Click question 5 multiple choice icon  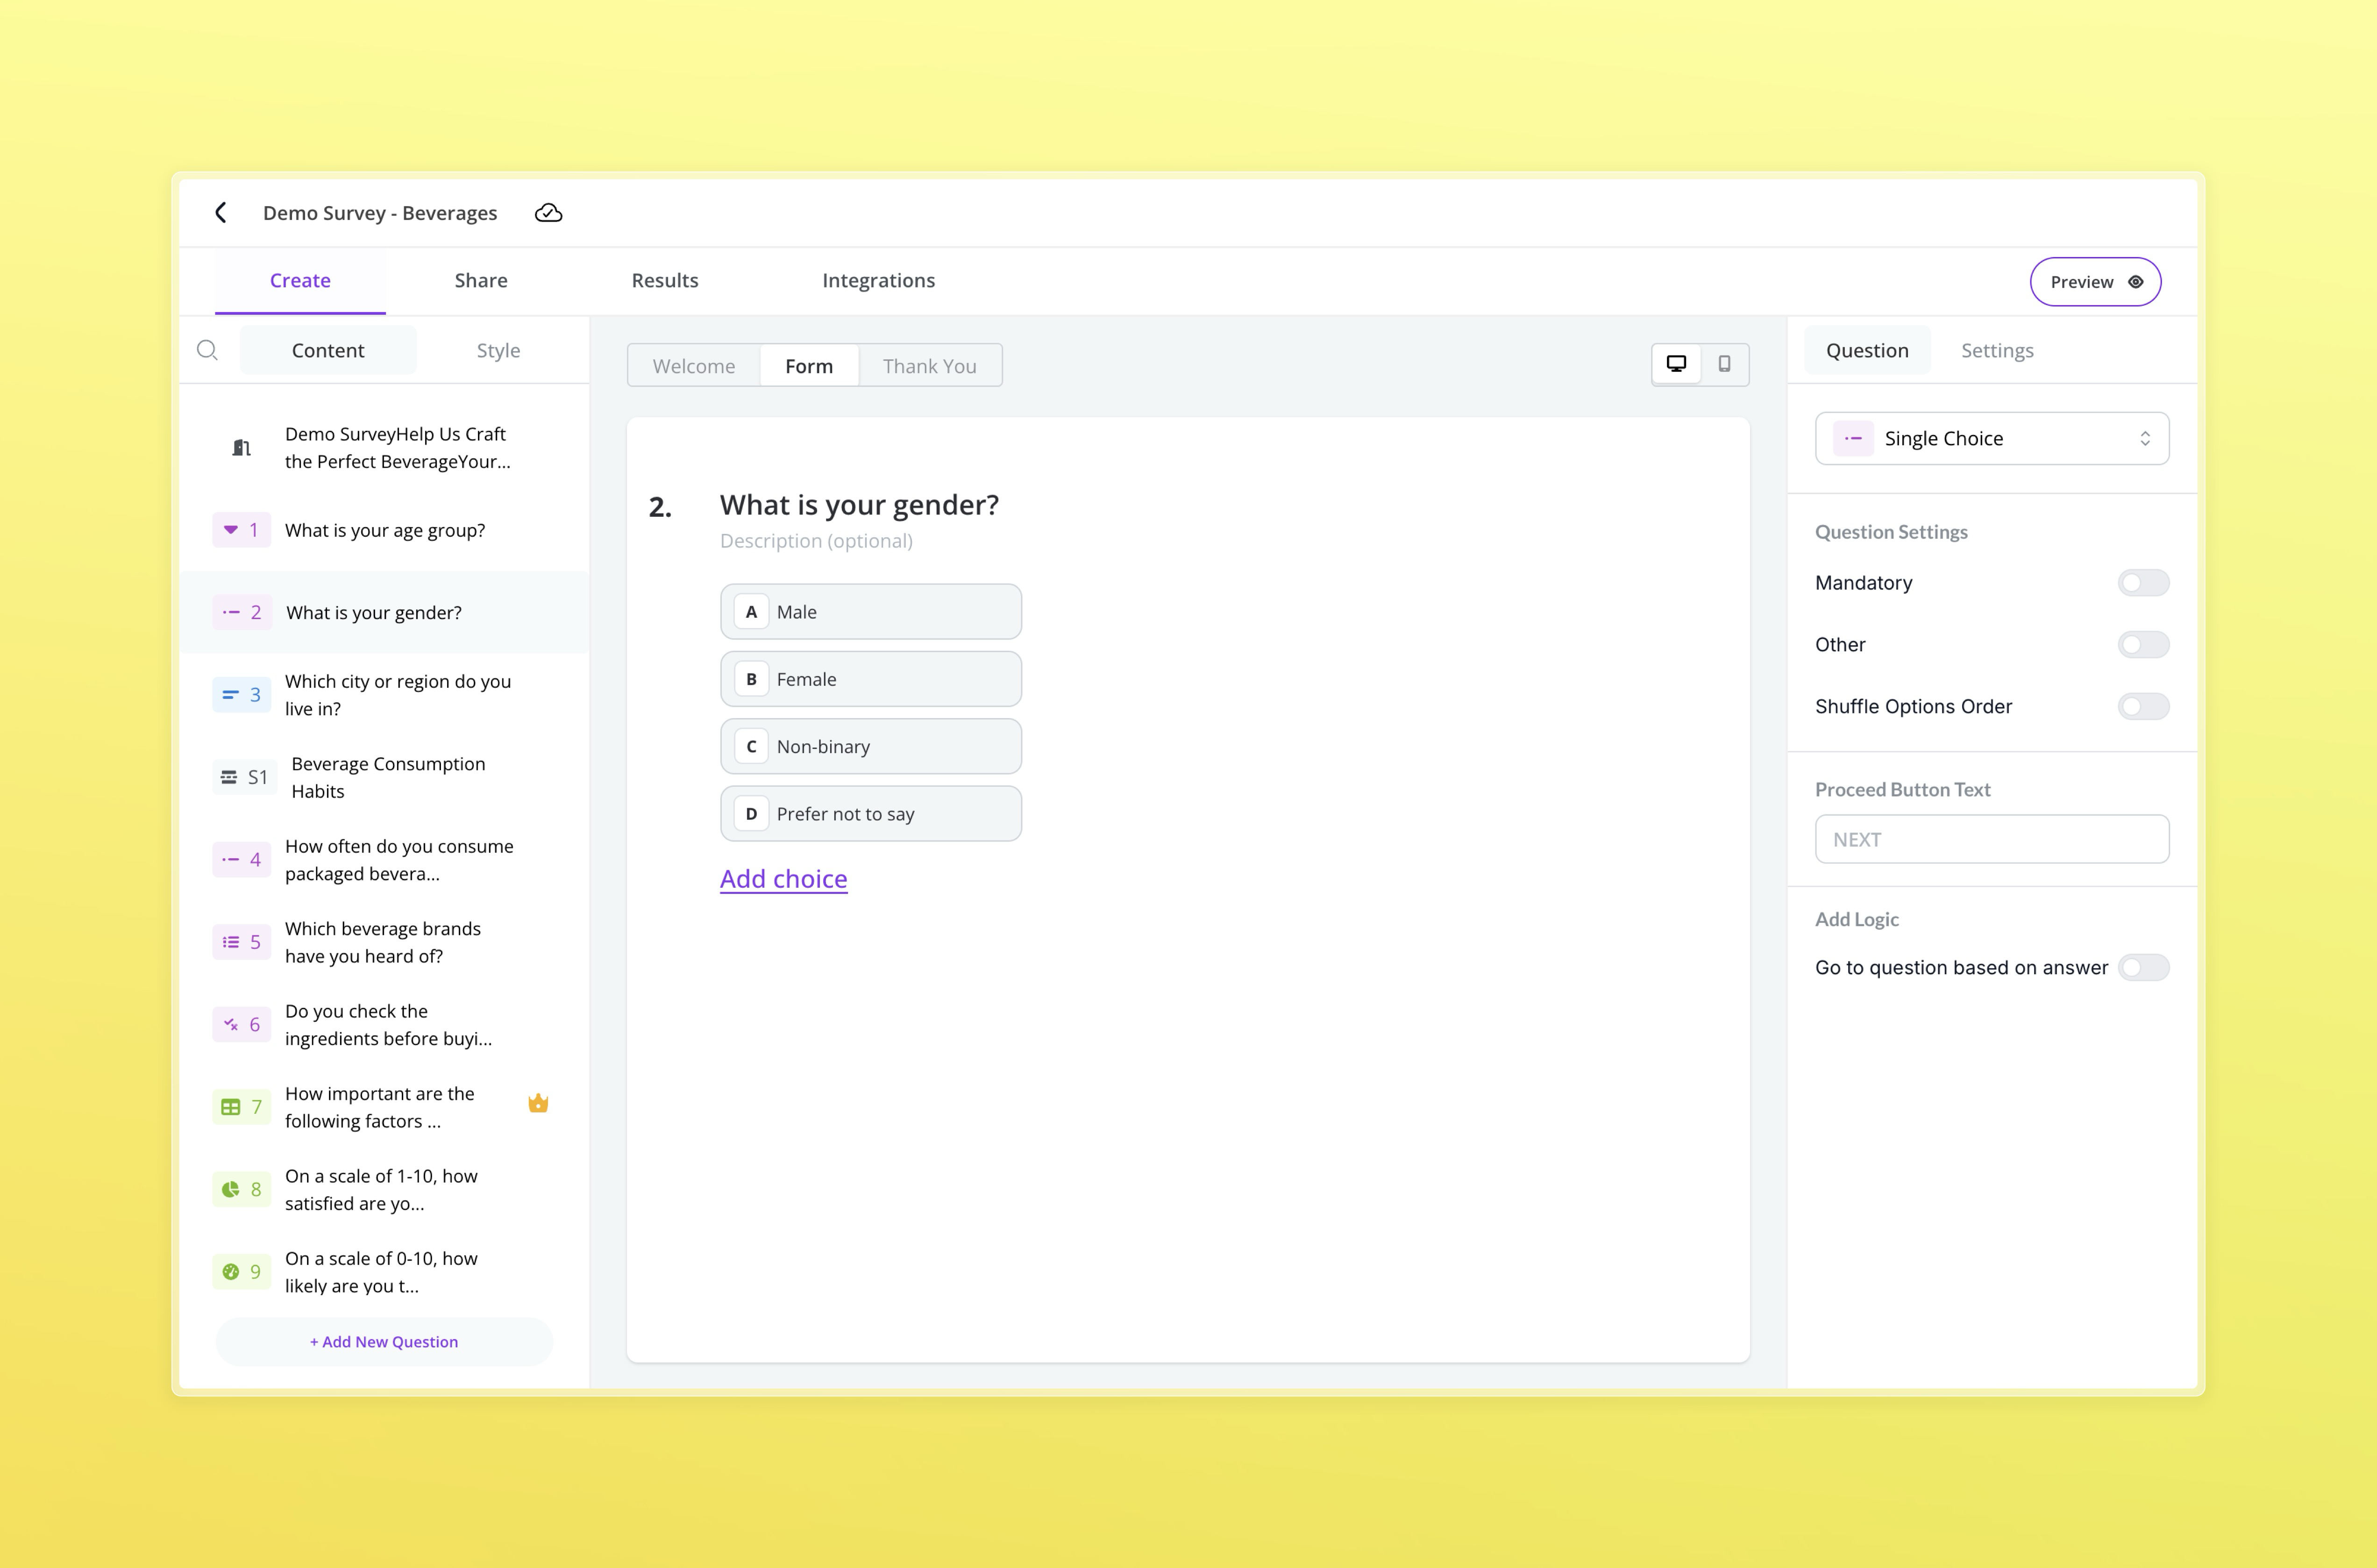click(231, 942)
